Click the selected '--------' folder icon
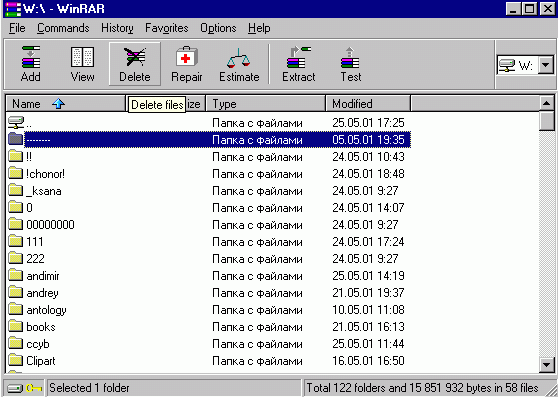This screenshot has width=558, height=397. (x=15, y=139)
